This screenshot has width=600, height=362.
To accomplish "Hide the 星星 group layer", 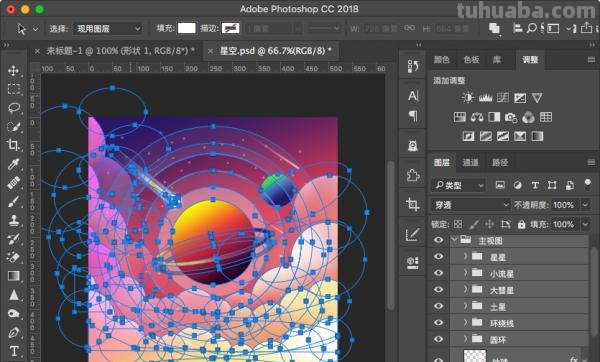I will [x=439, y=257].
